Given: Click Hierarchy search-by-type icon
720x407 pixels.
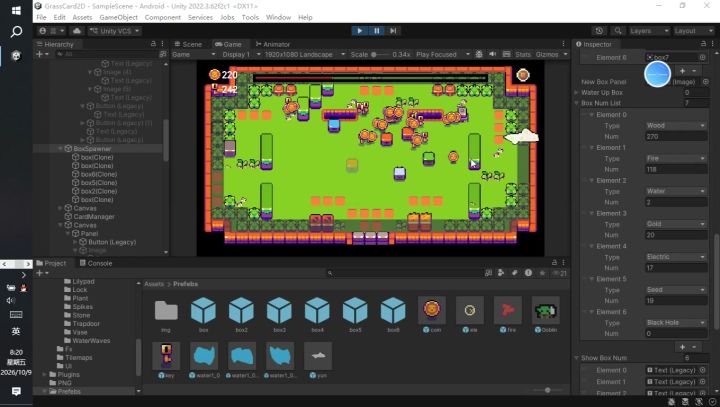Looking at the screenshot, I should pyautogui.click(x=162, y=54).
